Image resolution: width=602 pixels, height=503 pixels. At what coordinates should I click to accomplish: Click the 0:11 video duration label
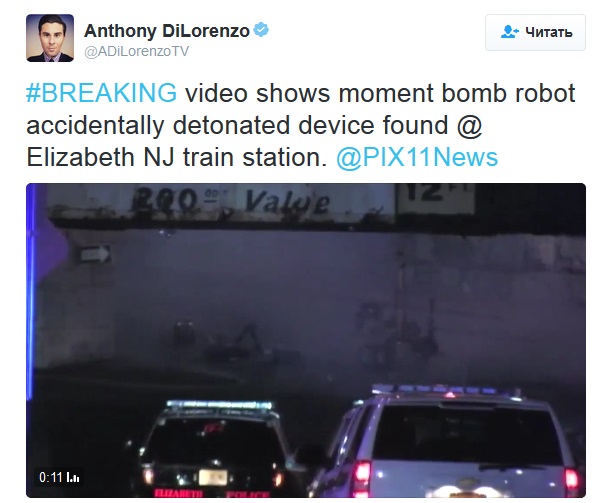coord(50,477)
